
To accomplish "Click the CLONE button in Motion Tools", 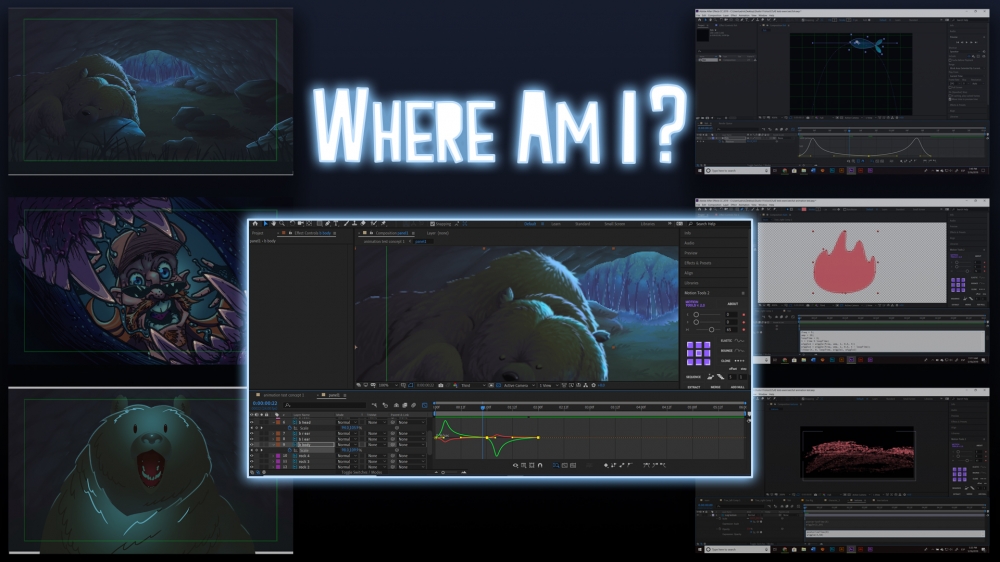I will point(732,361).
